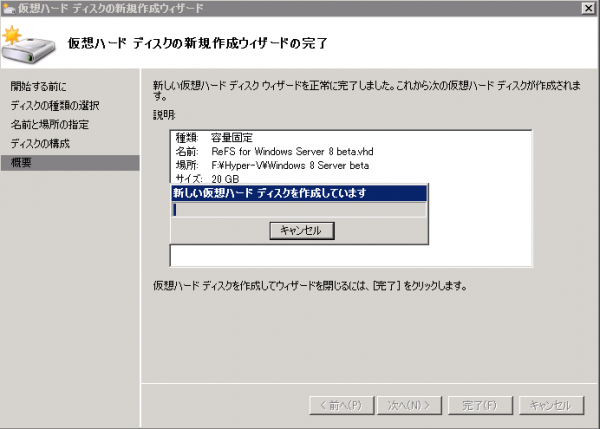The image size is (600, 429).
Task: Click the disk creation progress bar
Action: tap(299, 210)
